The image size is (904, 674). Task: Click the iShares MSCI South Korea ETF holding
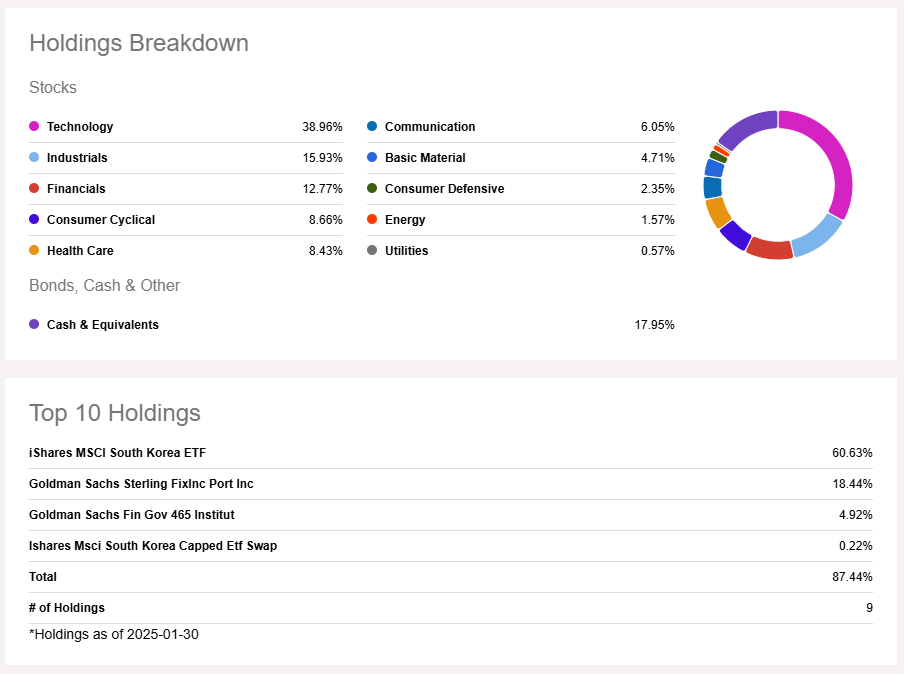pos(117,453)
